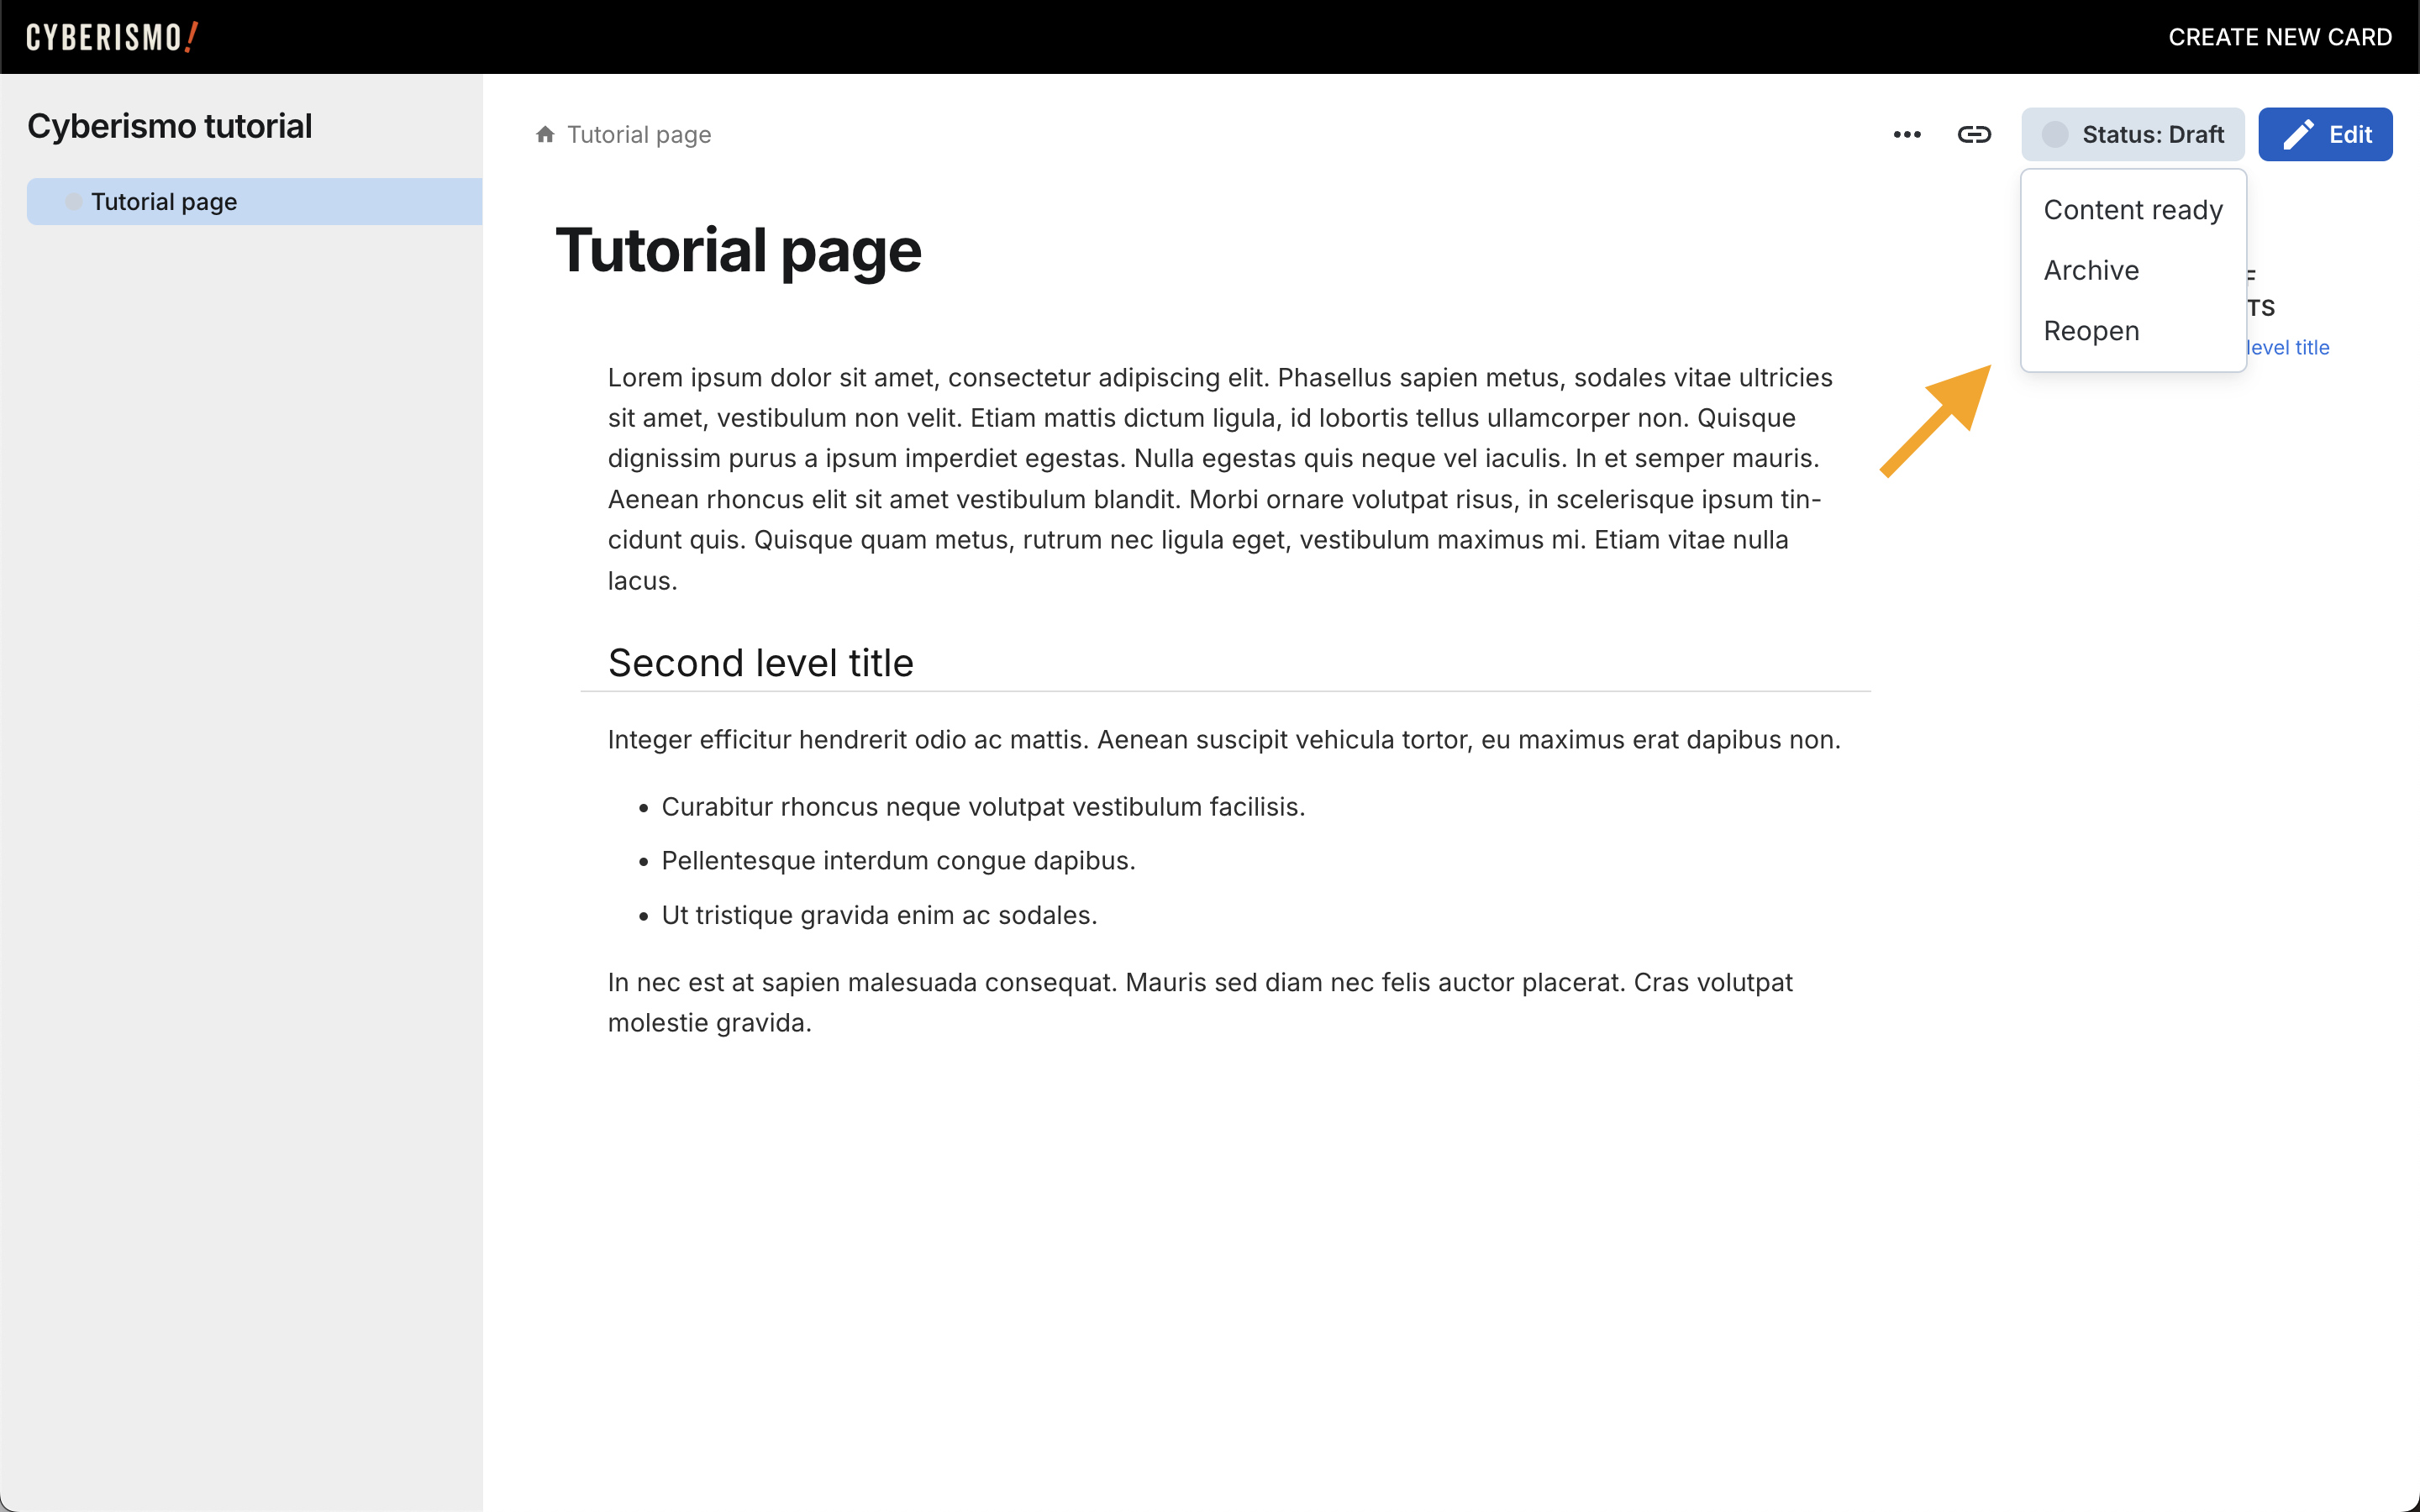Viewport: 2420px width, 1512px height.
Task: Click the Second level title heading
Action: [760, 663]
